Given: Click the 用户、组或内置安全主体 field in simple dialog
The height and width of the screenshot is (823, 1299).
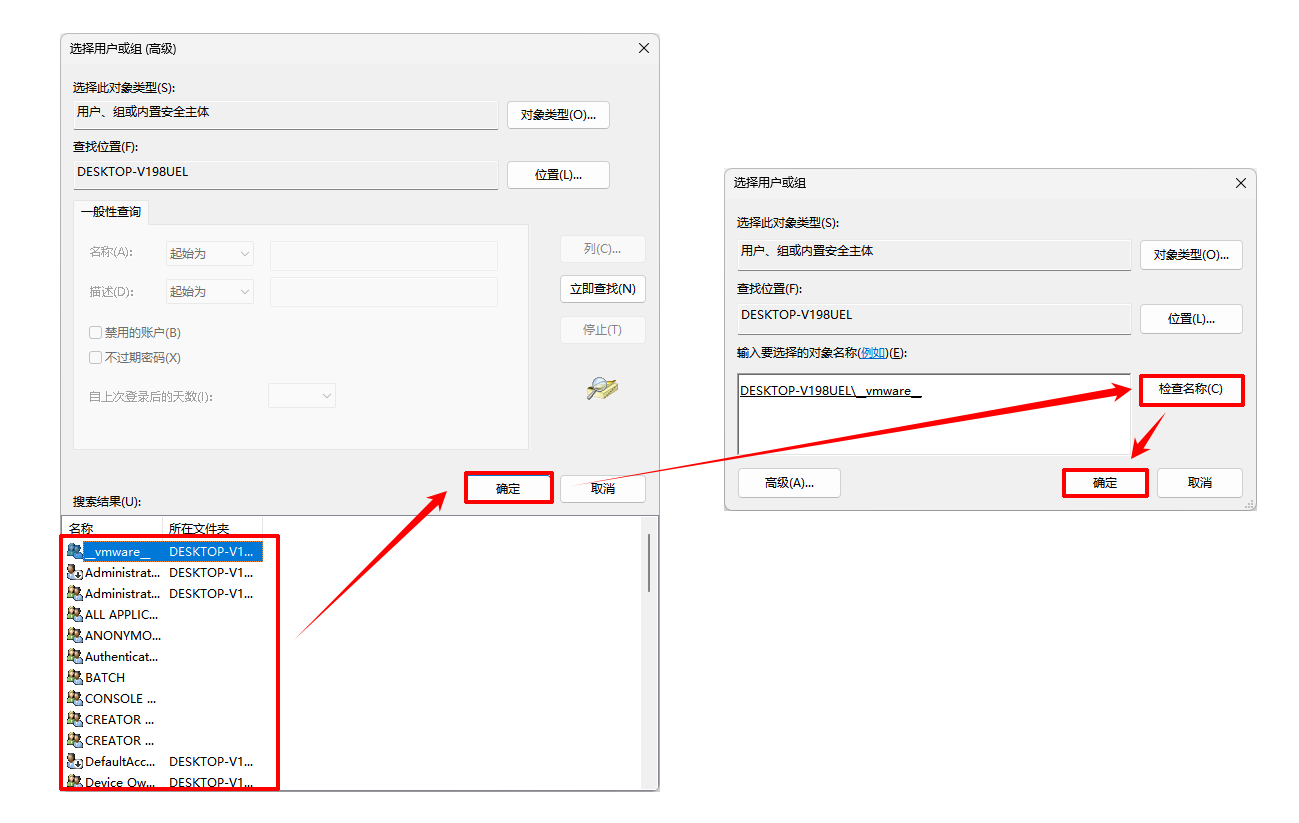Looking at the screenshot, I should (x=934, y=254).
